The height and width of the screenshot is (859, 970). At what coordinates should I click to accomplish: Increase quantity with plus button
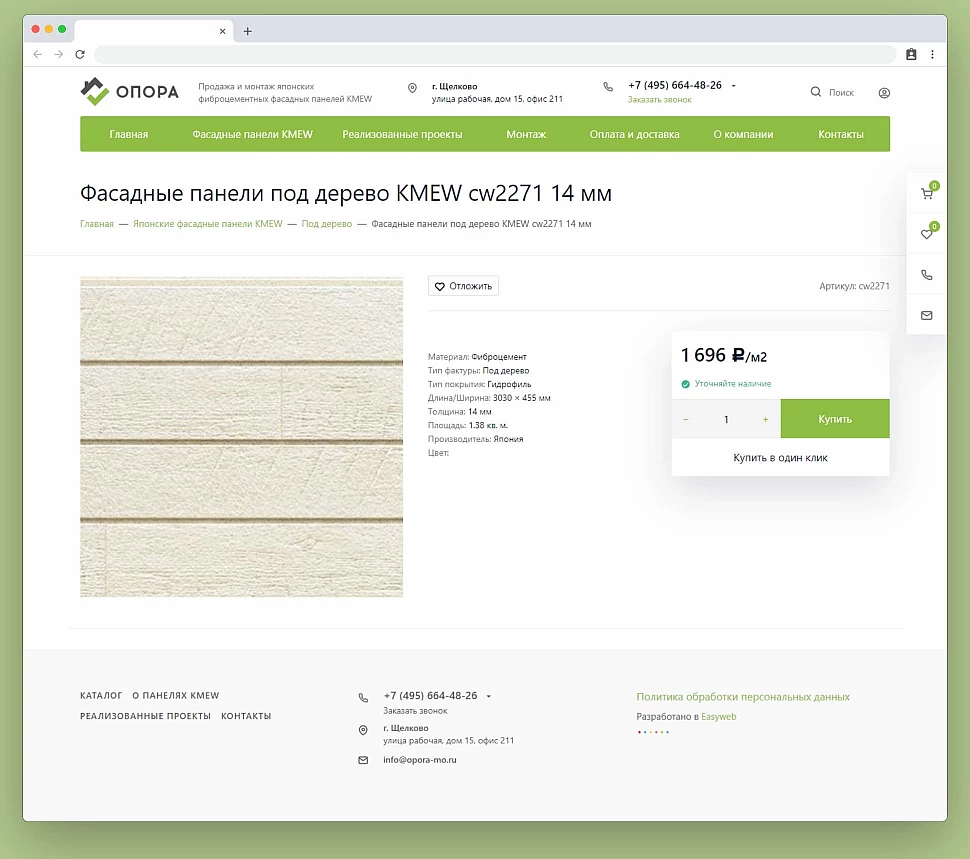pos(766,419)
